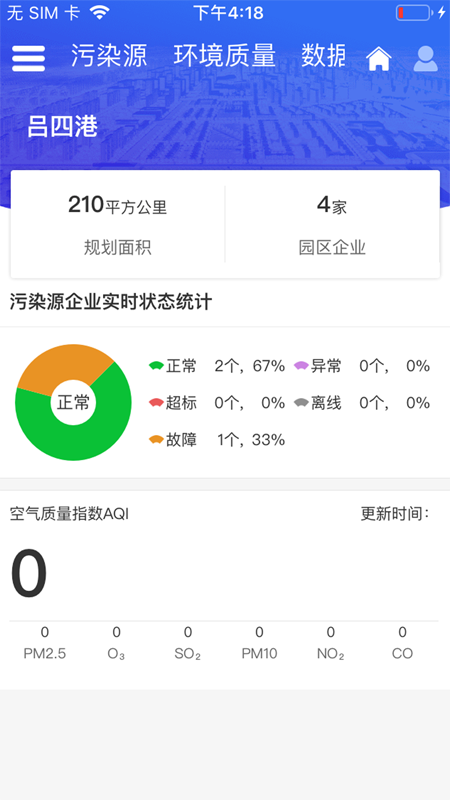
Task: Open the 数据 tab
Action: coord(323,56)
